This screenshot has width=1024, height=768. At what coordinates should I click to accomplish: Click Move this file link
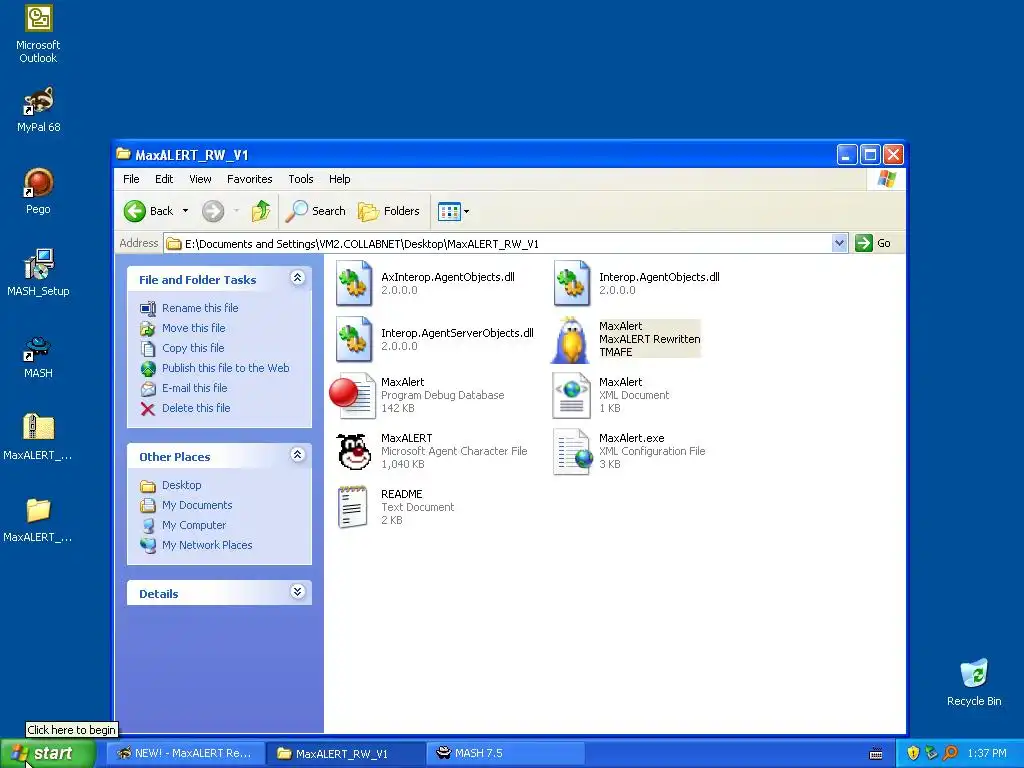pyautogui.click(x=193, y=328)
